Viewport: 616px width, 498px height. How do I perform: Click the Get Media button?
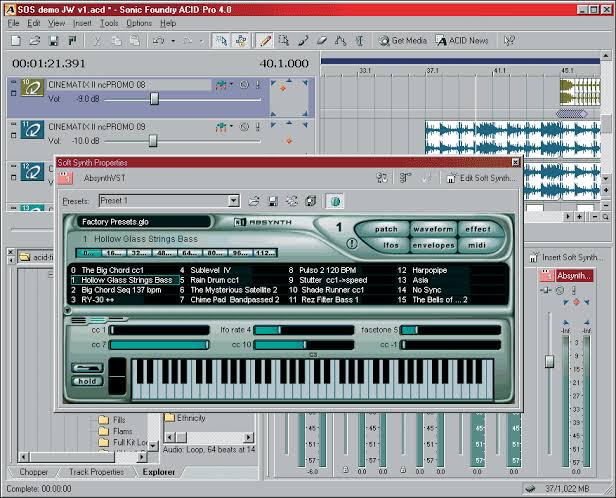403,40
